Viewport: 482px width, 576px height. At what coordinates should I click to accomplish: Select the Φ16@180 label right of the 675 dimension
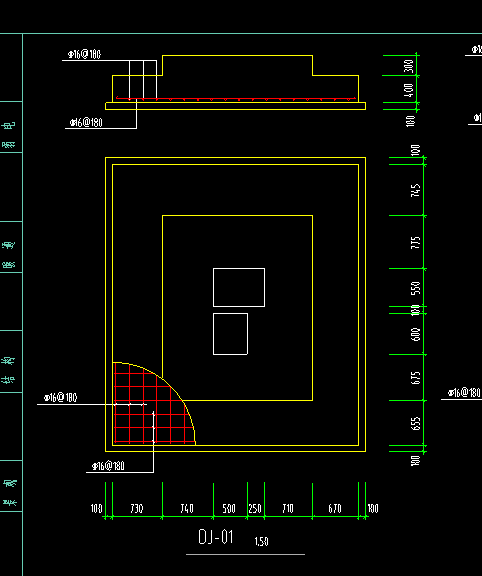pos(464,392)
